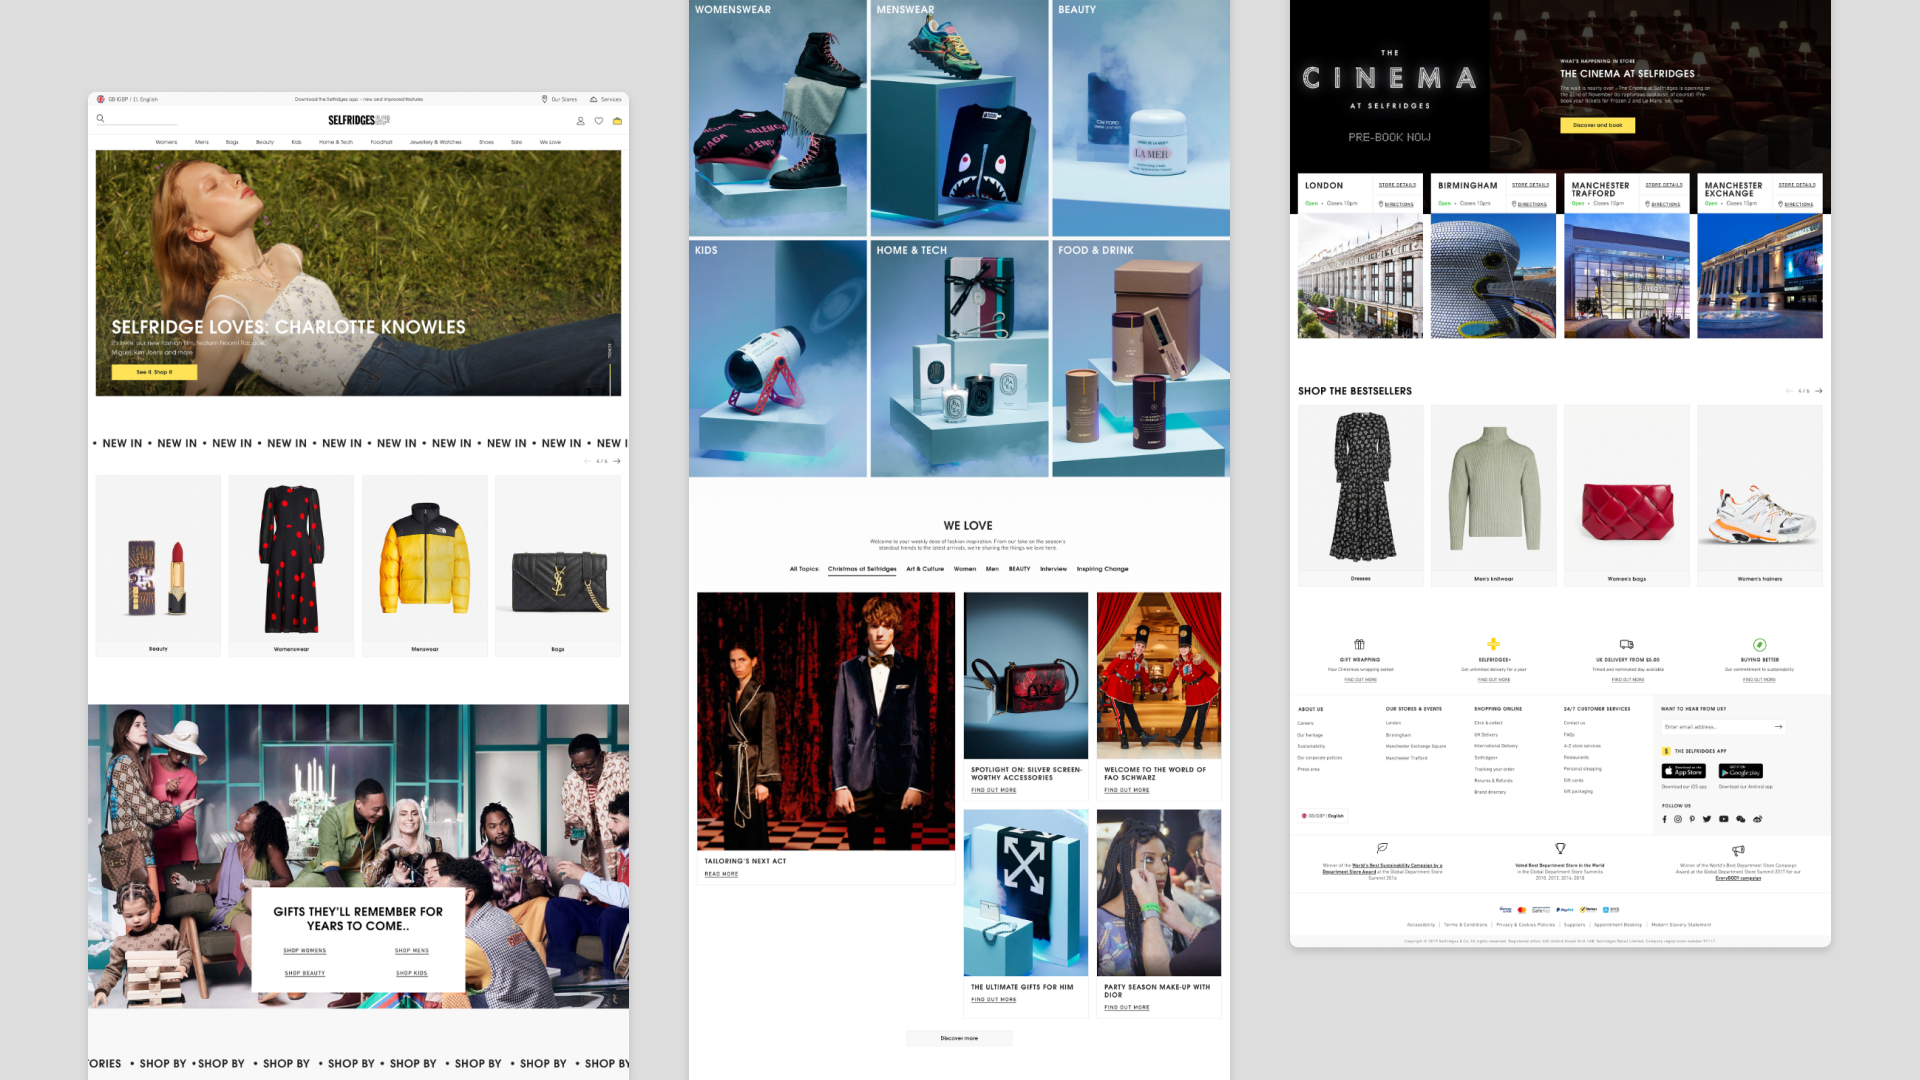Screen dimensions: 1920x1080
Task: Open the Pinterest social icon
Action: click(x=1692, y=819)
